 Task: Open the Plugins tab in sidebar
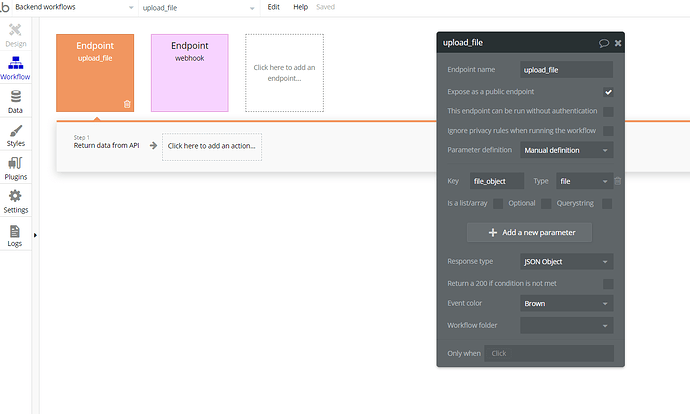click(15, 169)
